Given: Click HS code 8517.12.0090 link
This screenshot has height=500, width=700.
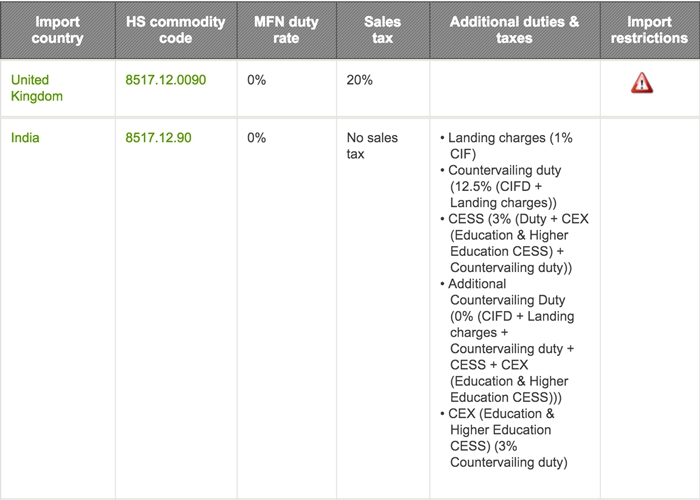Looking at the screenshot, I should tap(166, 80).
